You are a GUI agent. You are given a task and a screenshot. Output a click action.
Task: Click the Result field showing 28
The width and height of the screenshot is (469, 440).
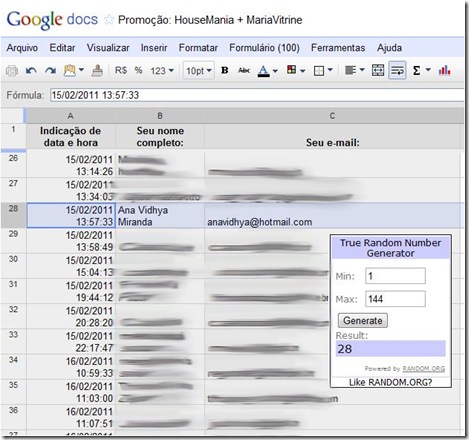point(390,349)
